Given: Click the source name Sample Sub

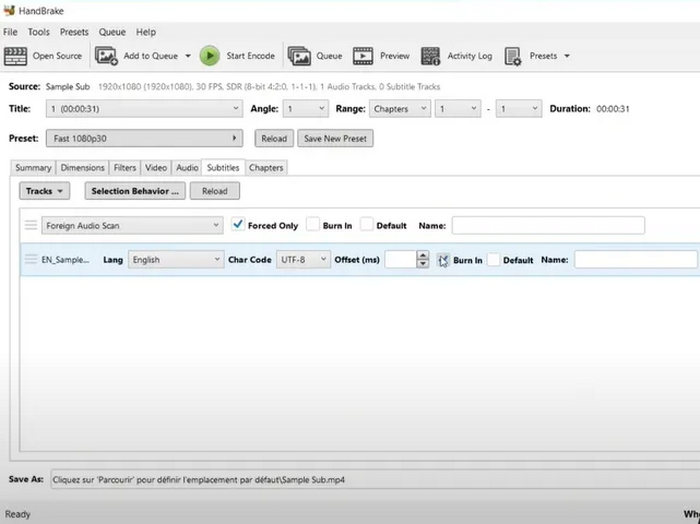Looking at the screenshot, I should (x=68, y=87).
